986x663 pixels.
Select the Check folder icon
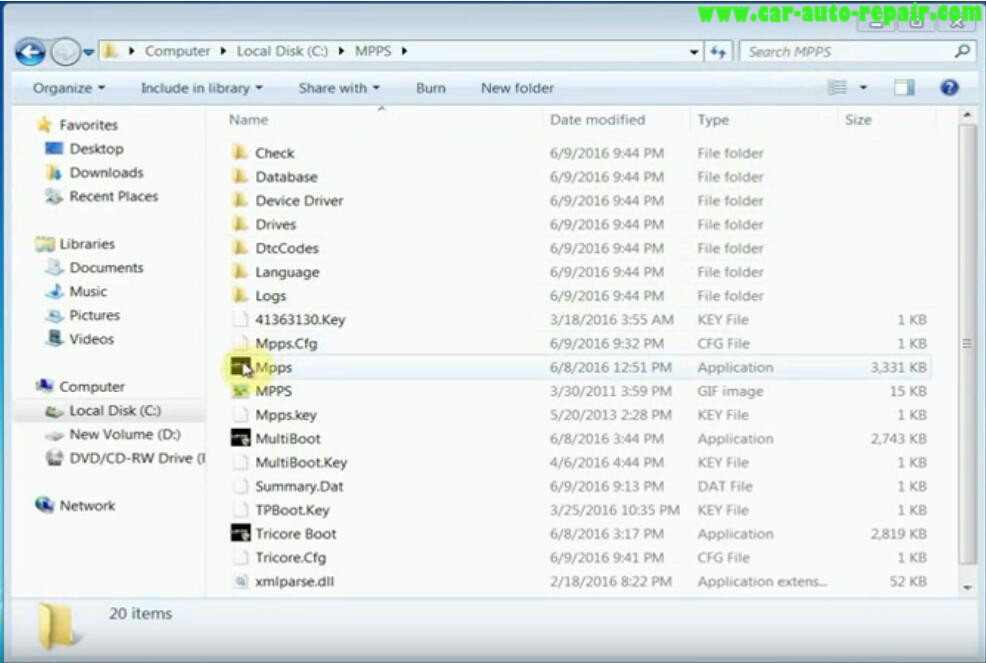click(x=240, y=152)
